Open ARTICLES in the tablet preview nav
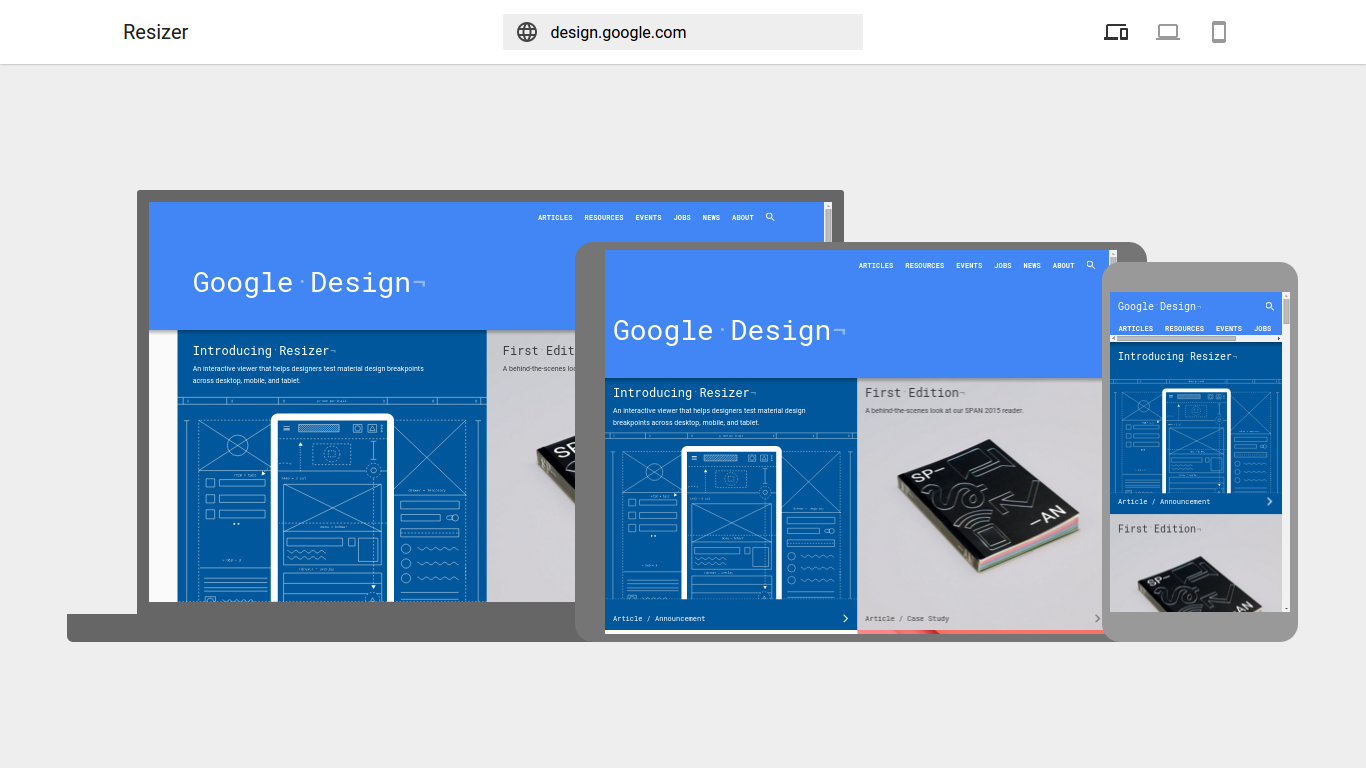 [x=876, y=266]
